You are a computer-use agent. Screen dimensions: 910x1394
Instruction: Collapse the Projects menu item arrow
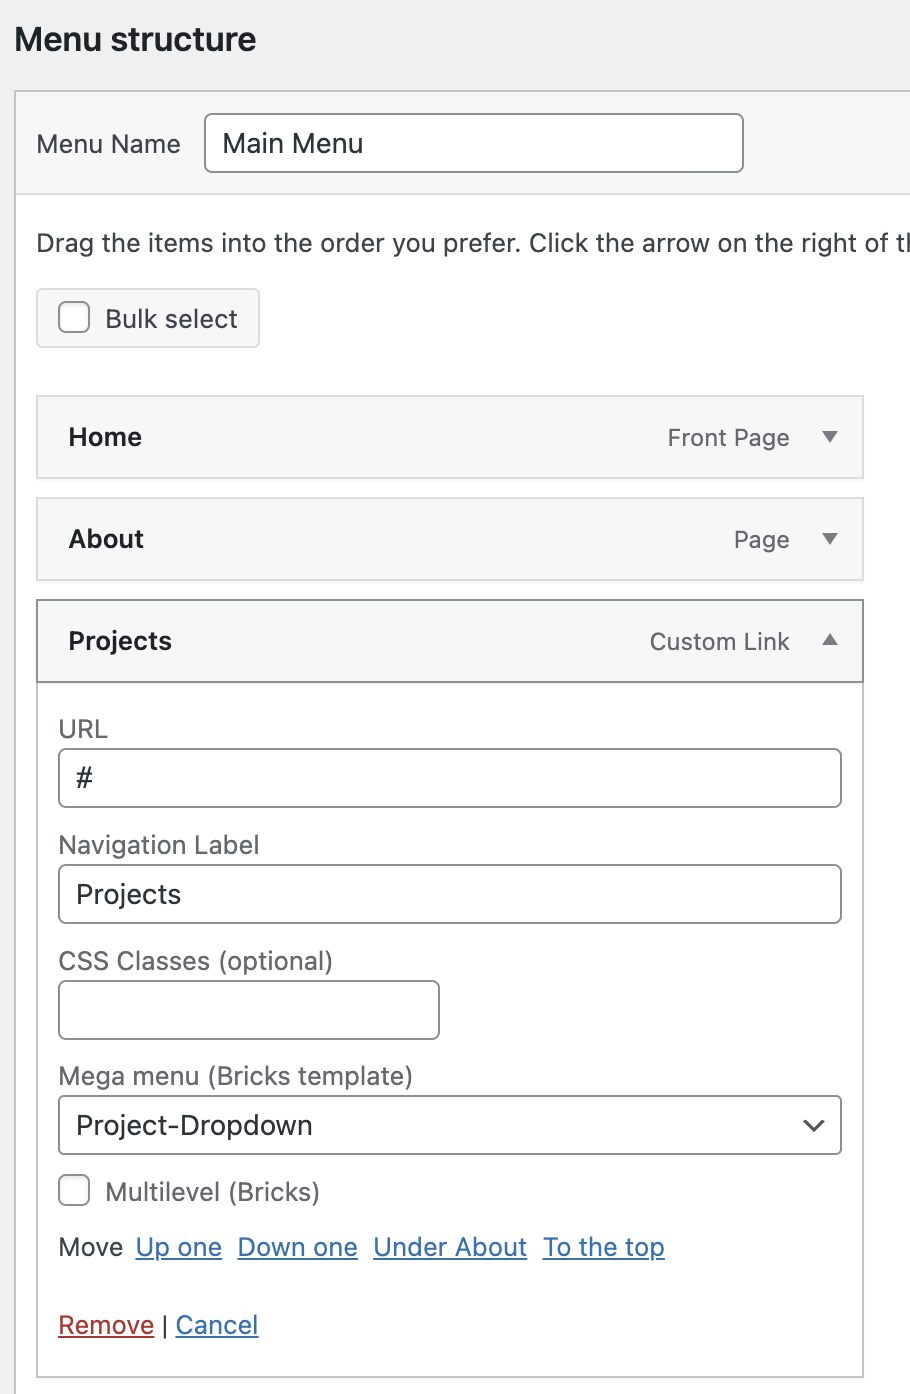(829, 641)
